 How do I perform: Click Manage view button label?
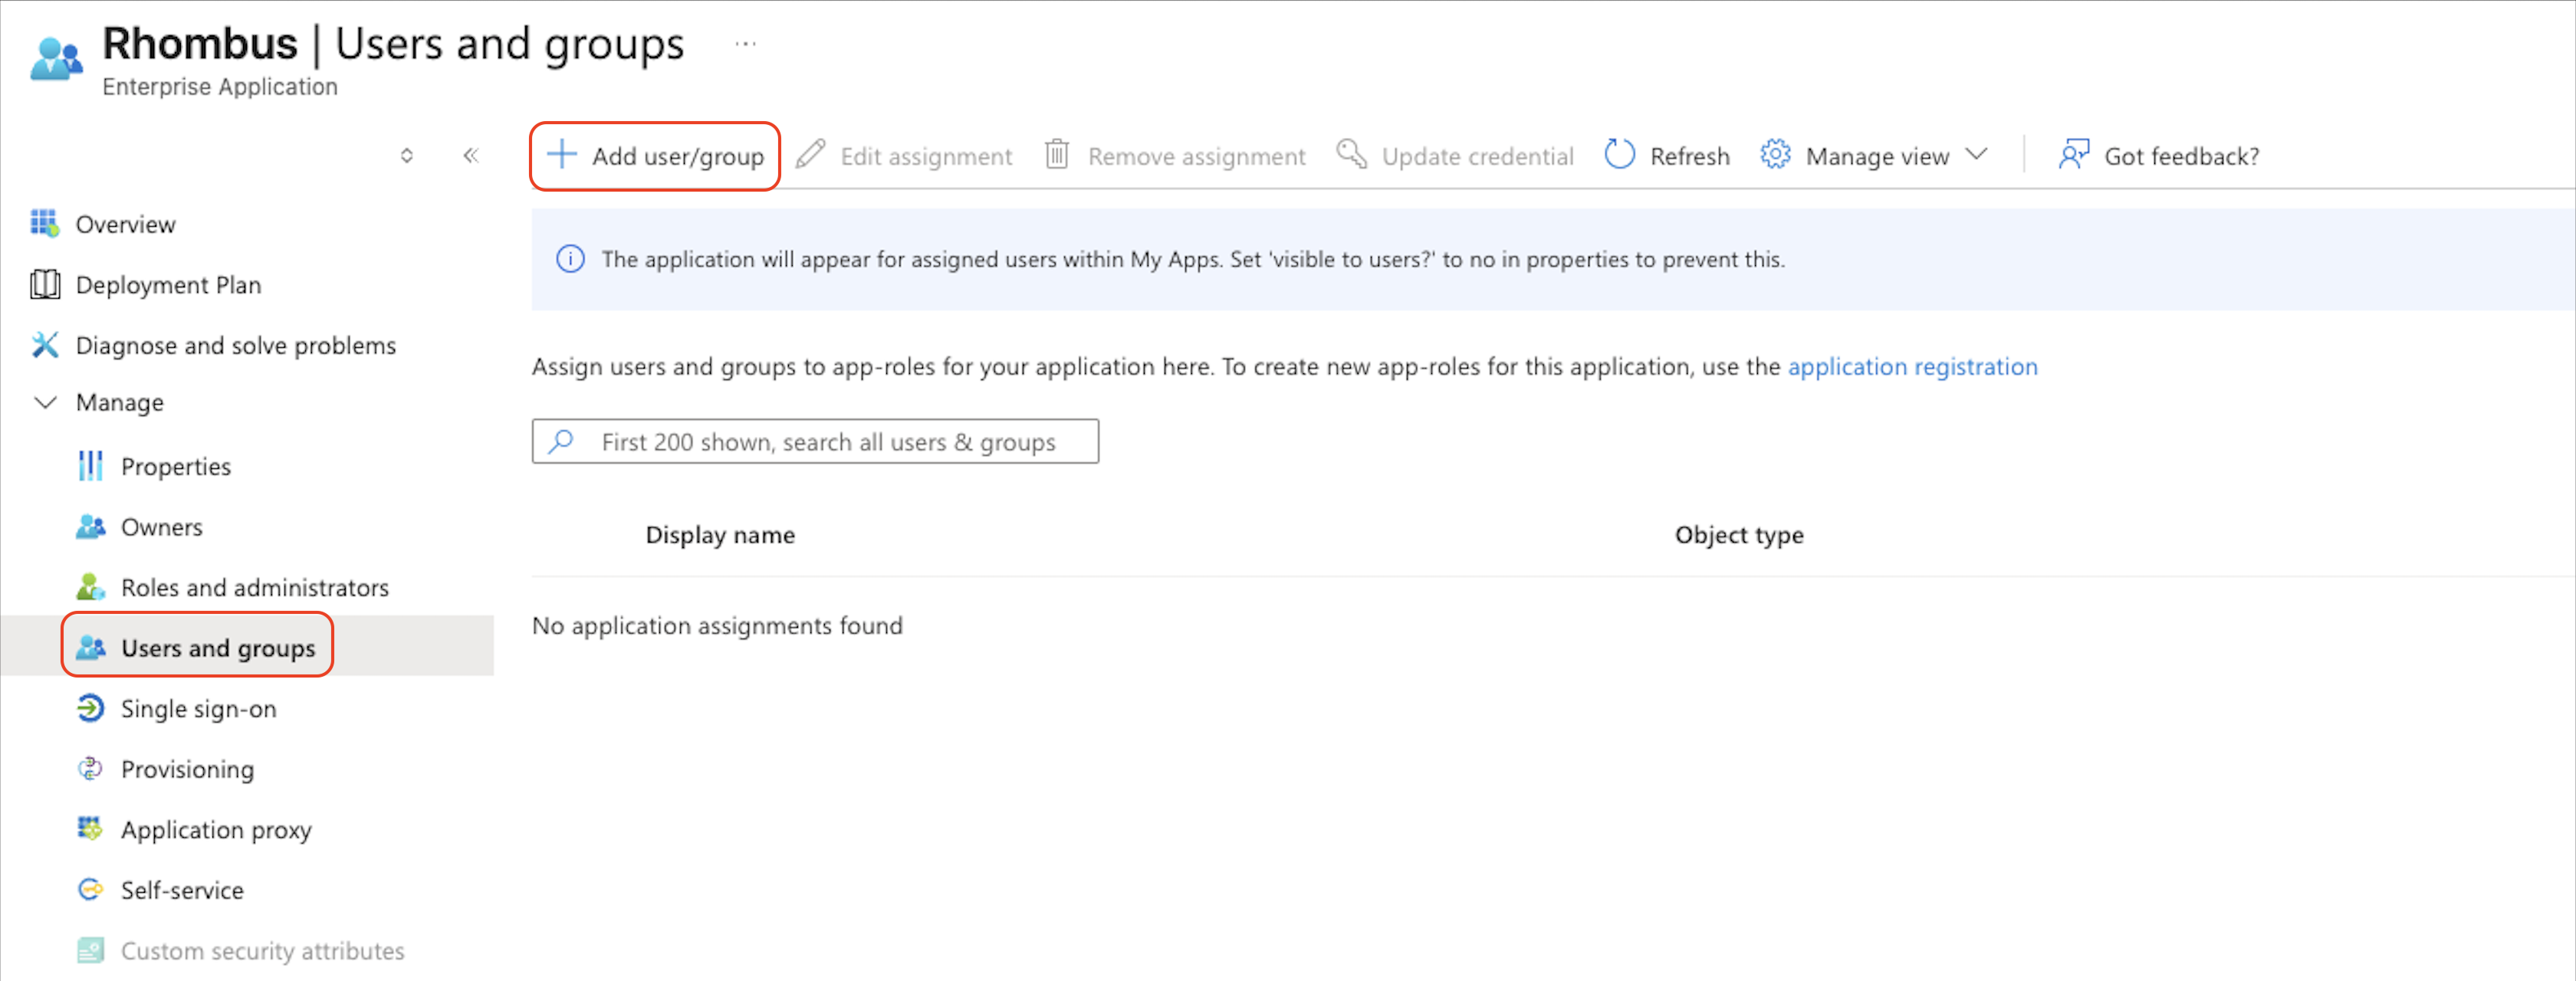coord(1877,156)
